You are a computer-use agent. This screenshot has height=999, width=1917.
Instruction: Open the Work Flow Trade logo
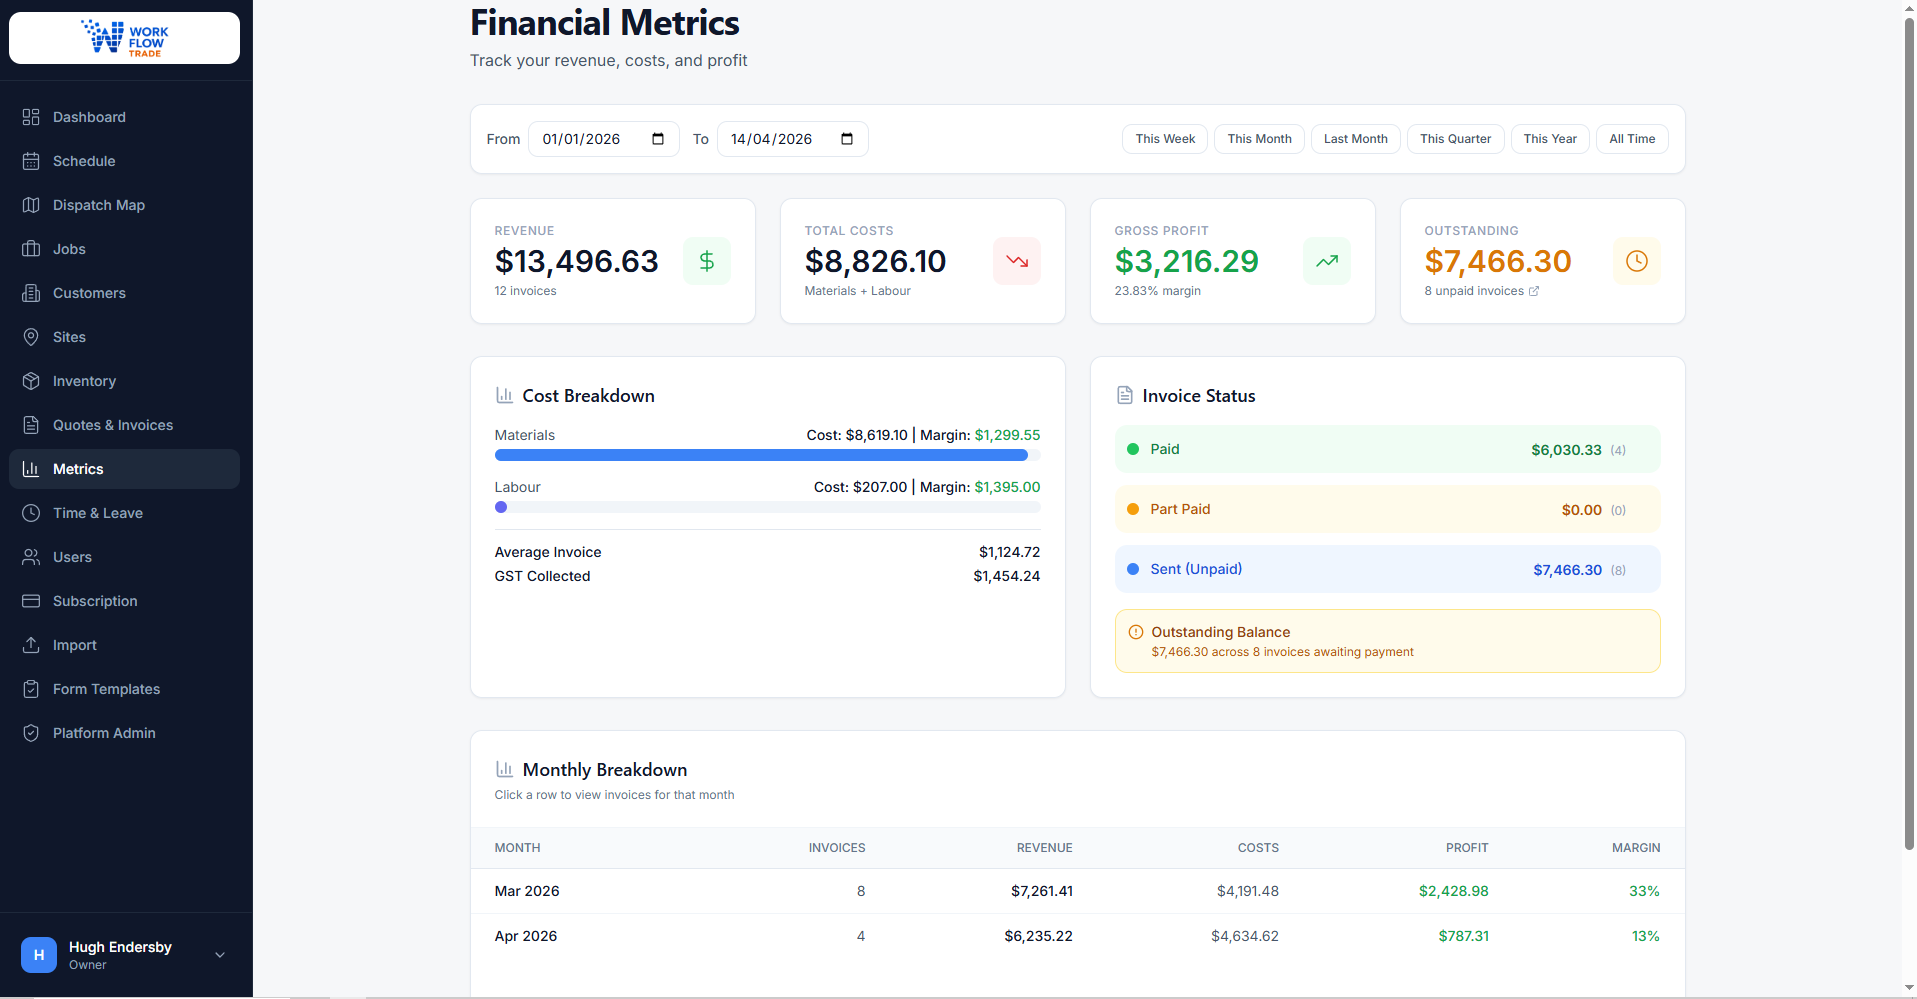point(124,38)
